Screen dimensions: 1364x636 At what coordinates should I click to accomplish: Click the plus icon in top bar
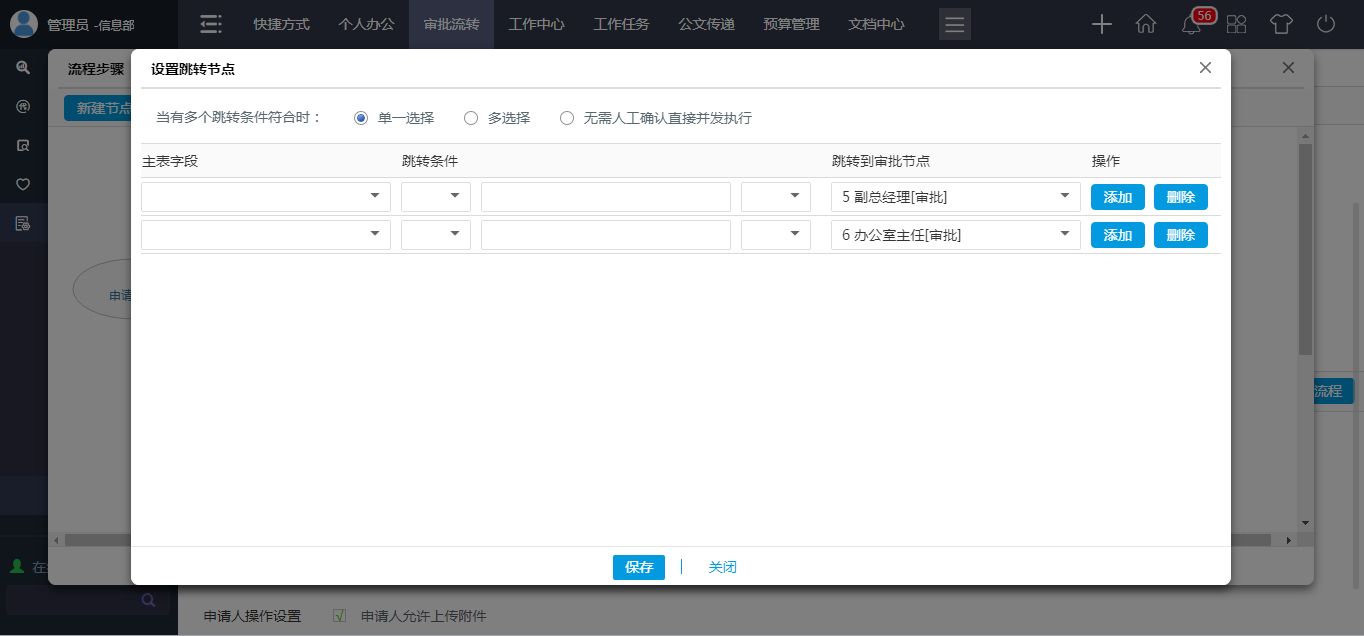tap(1101, 25)
